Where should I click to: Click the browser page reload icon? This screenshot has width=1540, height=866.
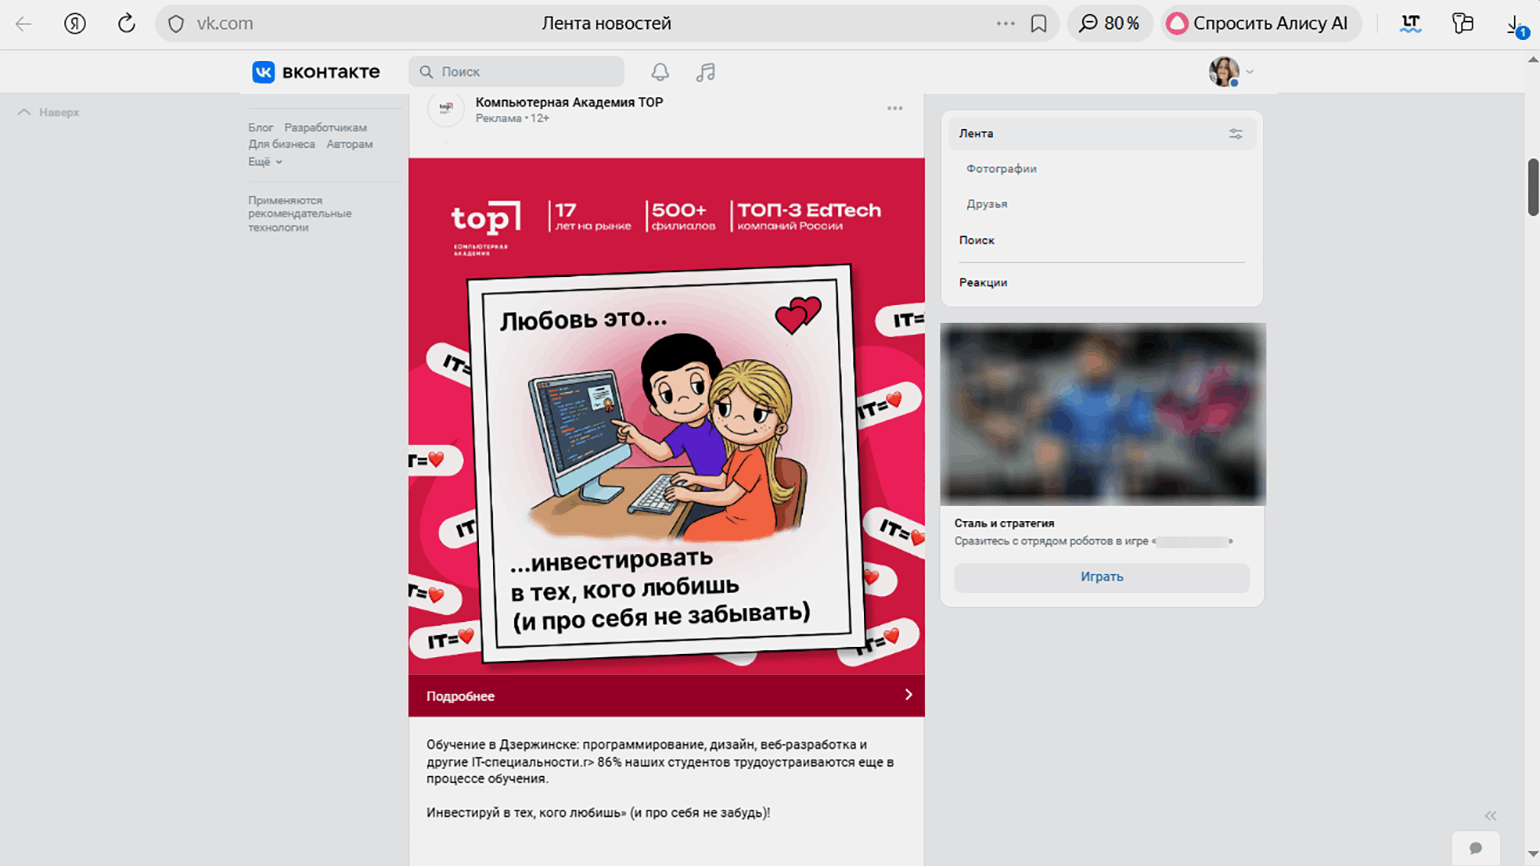pos(126,23)
